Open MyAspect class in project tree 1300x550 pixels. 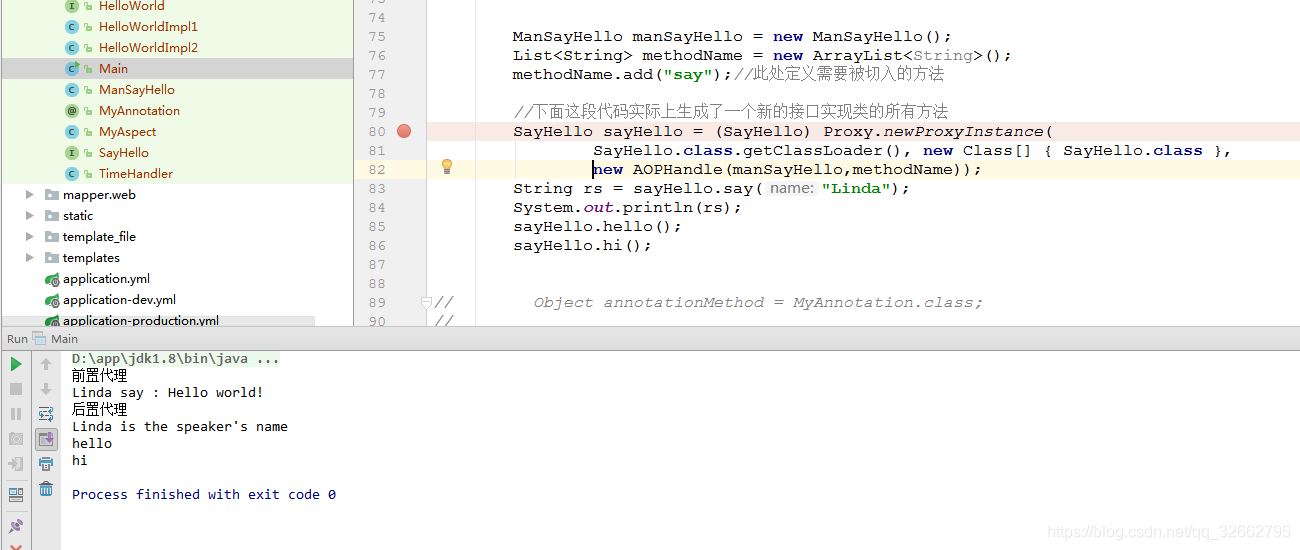[127, 132]
